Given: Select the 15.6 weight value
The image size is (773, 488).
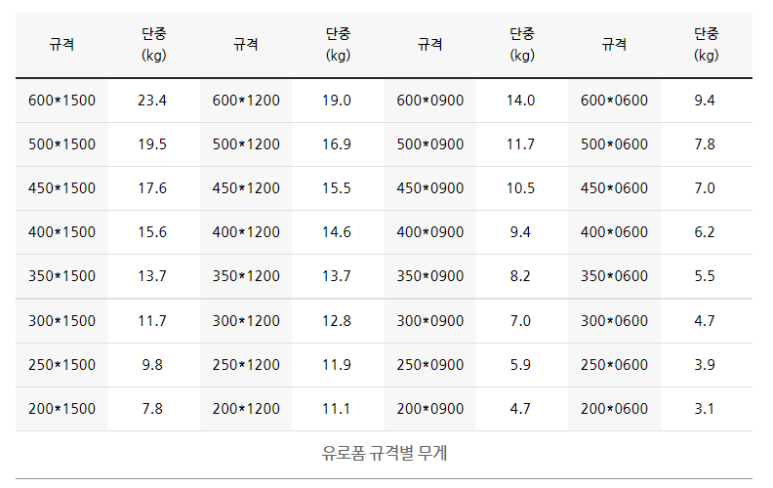Looking at the screenshot, I should 152,232.
